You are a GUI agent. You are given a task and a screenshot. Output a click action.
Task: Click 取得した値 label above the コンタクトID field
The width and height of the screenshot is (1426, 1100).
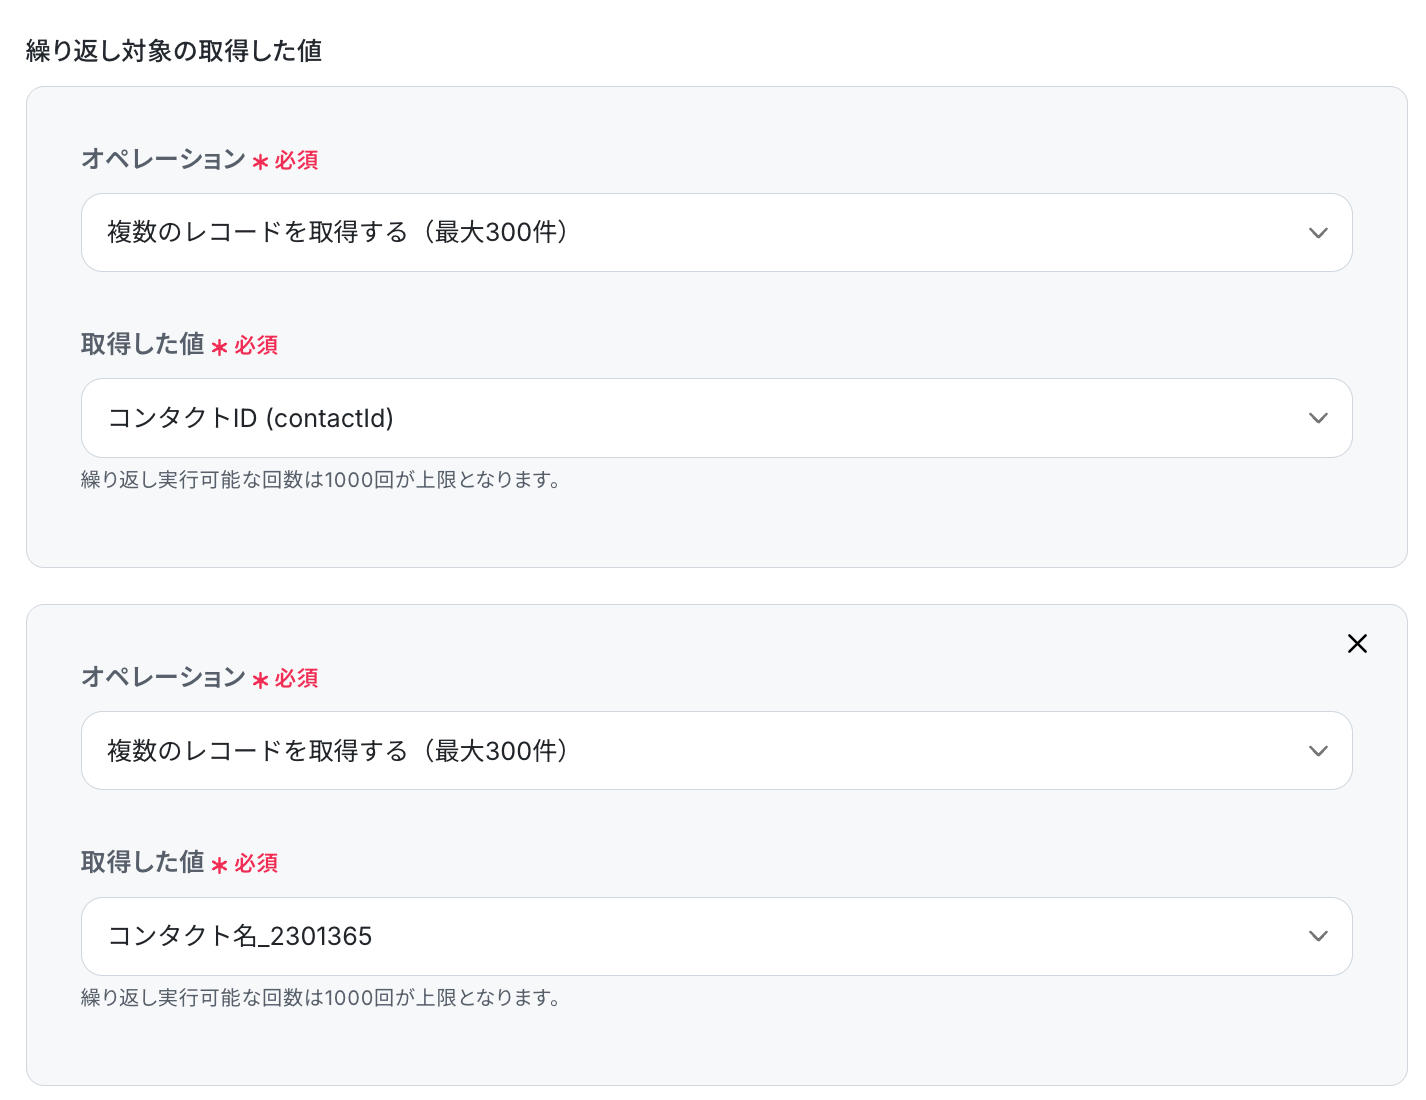[142, 344]
